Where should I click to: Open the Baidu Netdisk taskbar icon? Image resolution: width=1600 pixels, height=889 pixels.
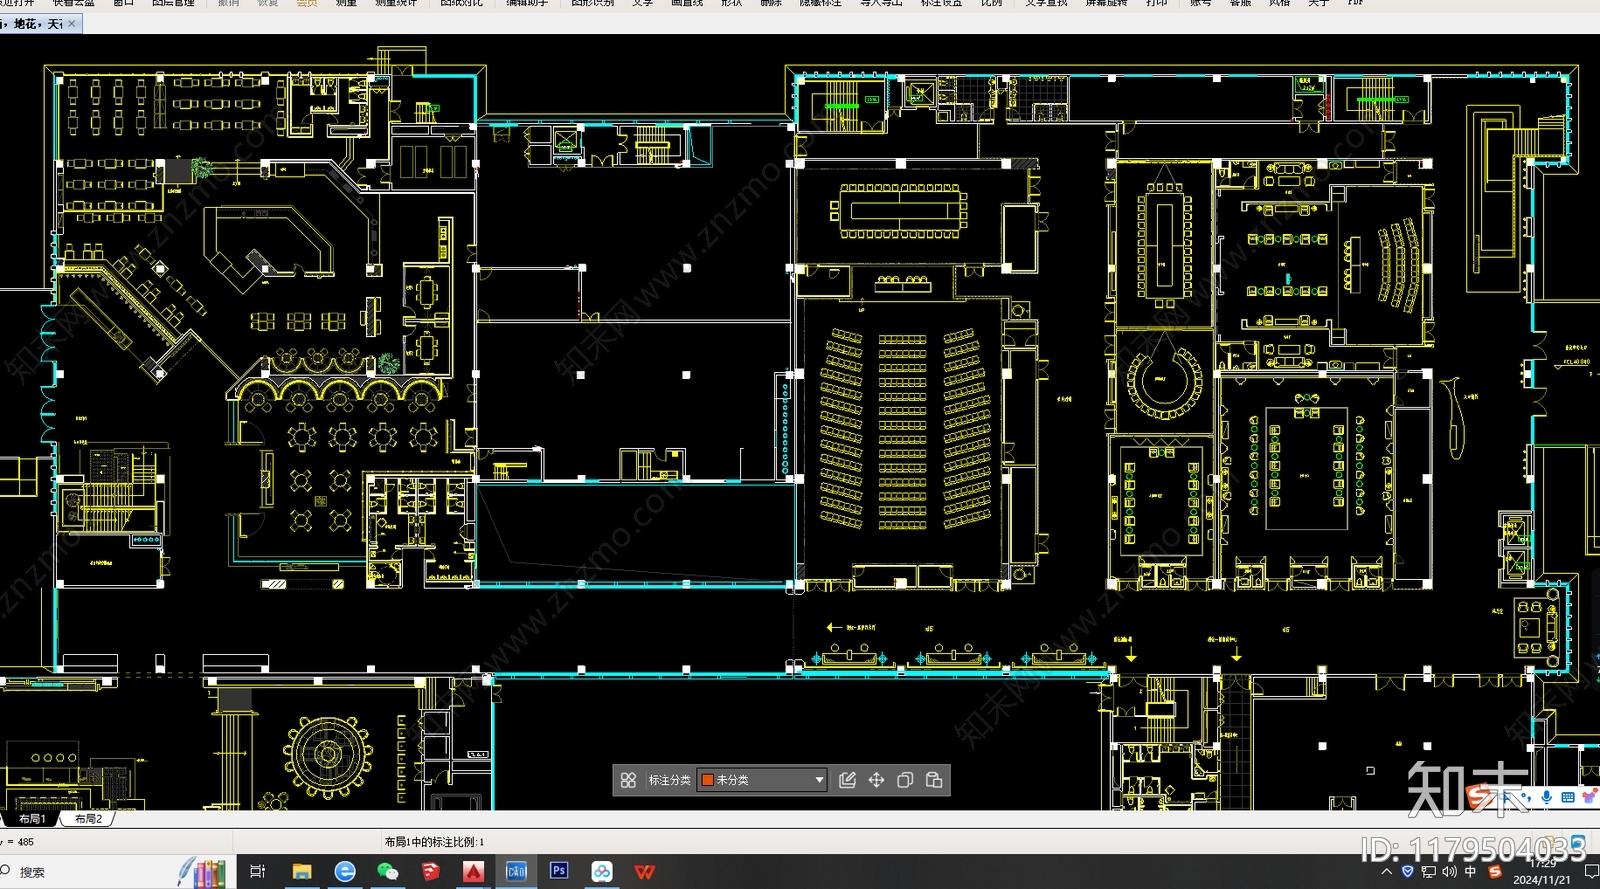tap(602, 872)
